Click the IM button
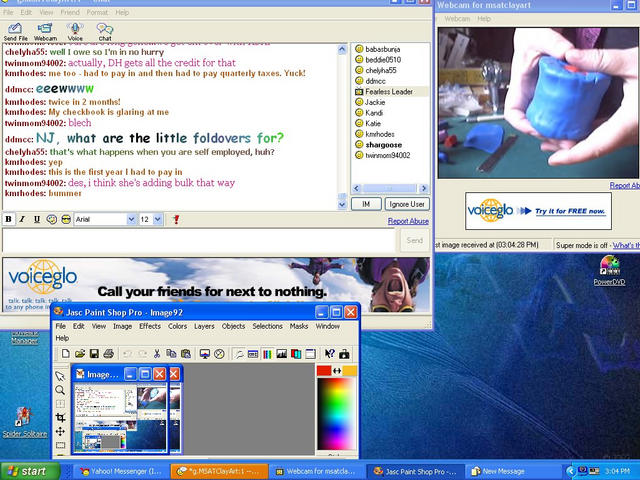 coord(366,204)
